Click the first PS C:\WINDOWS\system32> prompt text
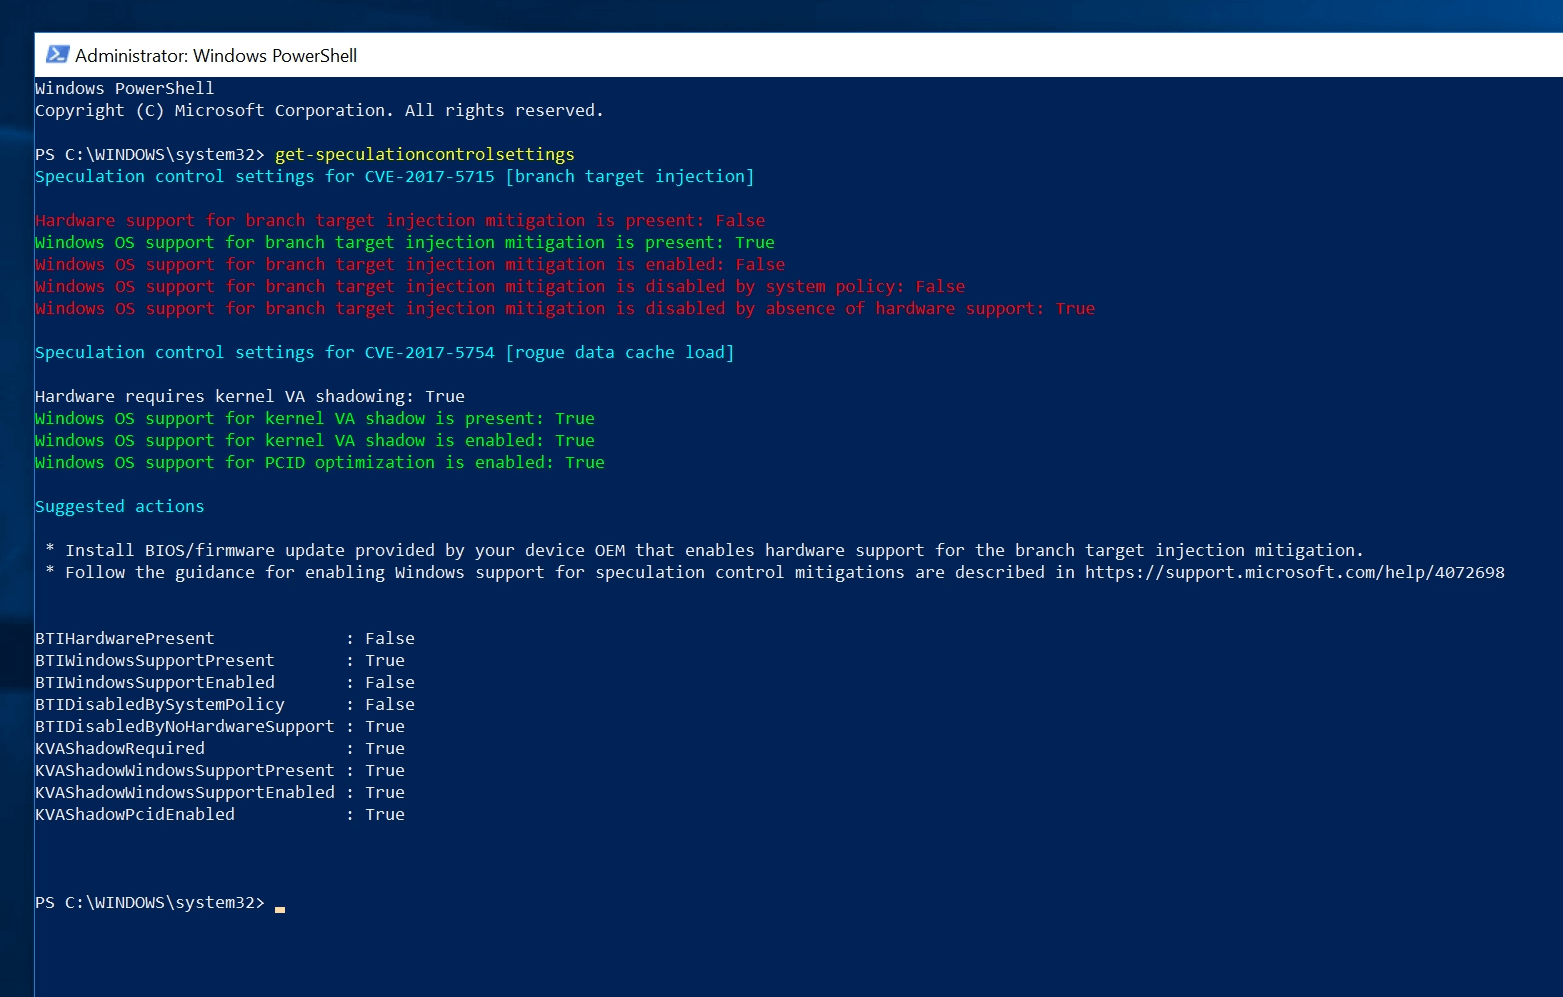The width and height of the screenshot is (1563, 997). (x=150, y=155)
